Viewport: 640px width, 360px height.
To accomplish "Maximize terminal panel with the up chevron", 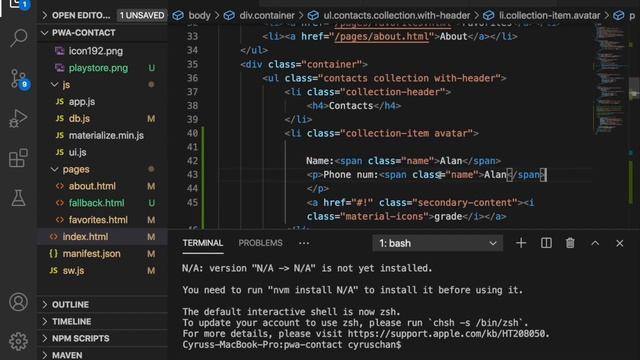I will click(x=595, y=243).
